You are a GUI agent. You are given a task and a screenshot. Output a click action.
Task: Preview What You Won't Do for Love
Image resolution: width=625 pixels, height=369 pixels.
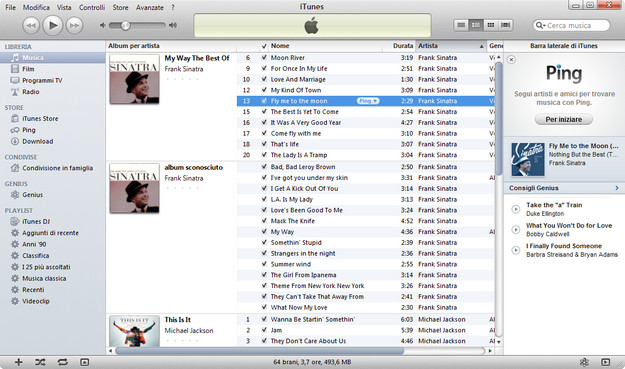[515, 230]
